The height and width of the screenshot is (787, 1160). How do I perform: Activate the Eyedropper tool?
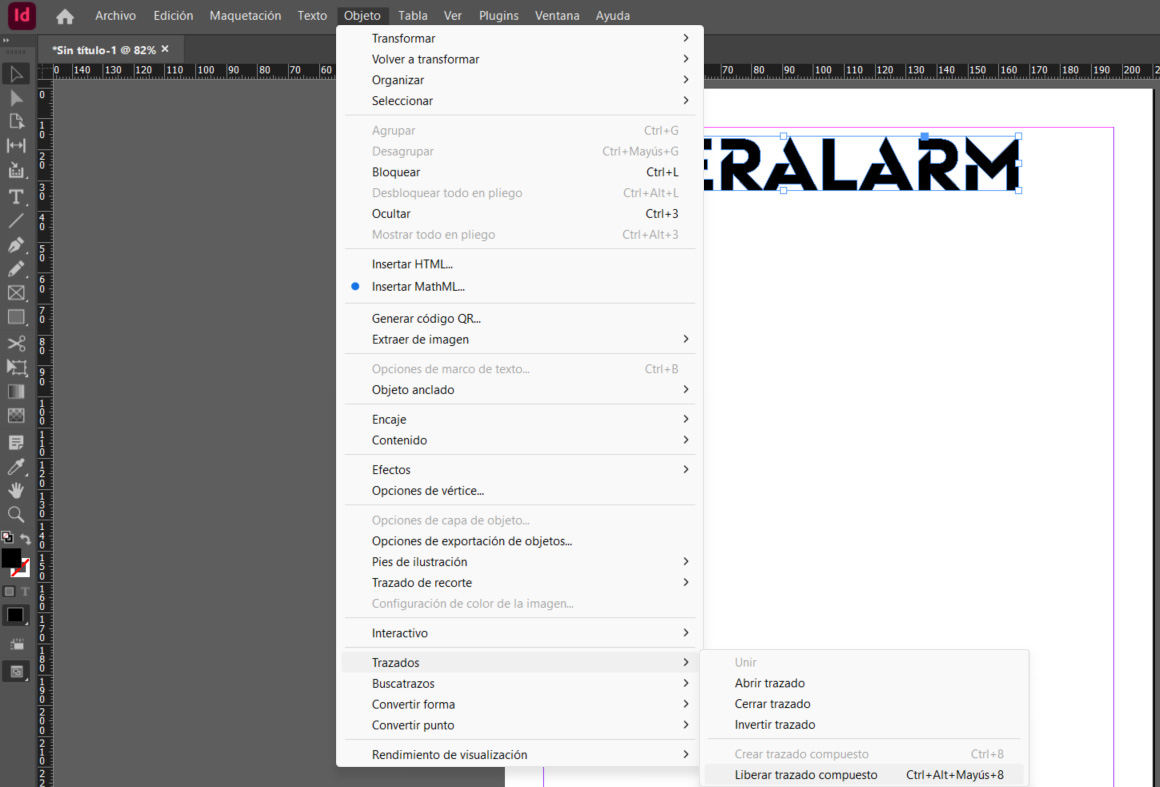coord(16,467)
